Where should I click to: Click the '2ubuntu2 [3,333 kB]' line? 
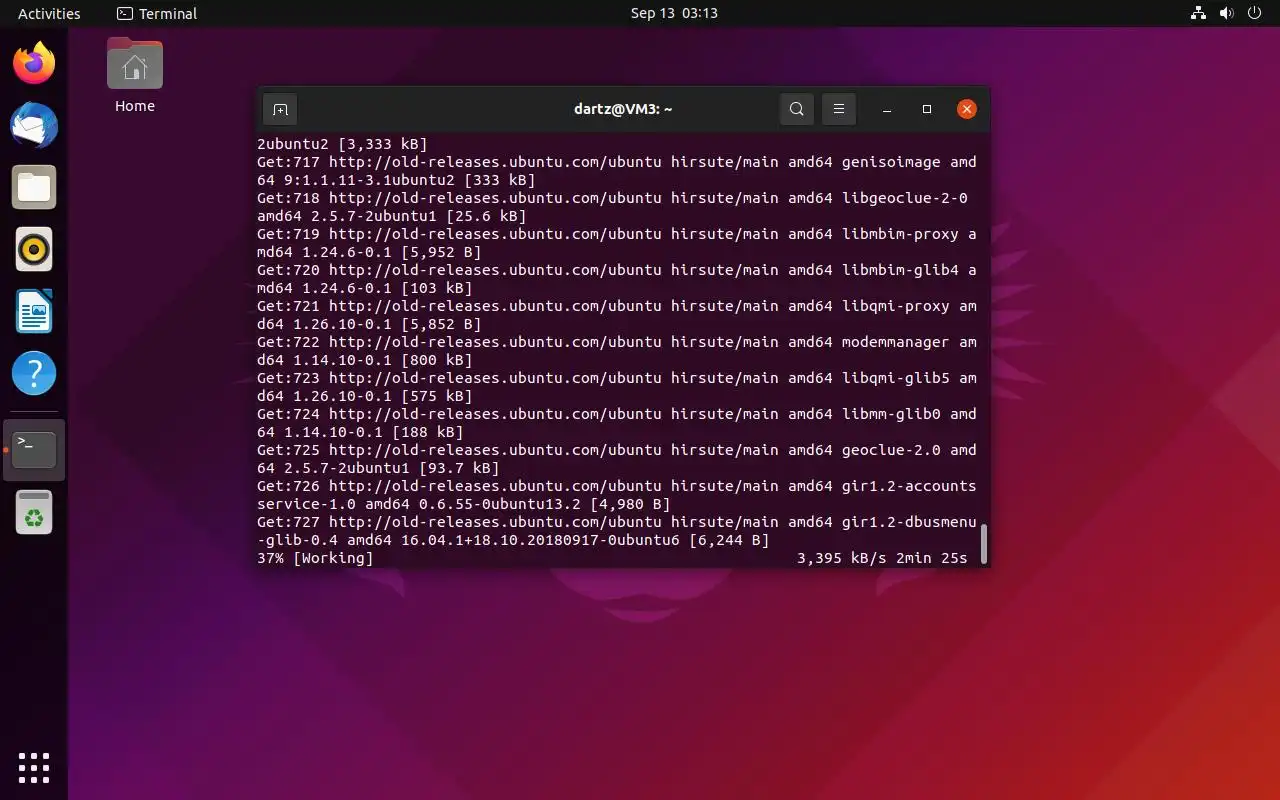pos(342,144)
